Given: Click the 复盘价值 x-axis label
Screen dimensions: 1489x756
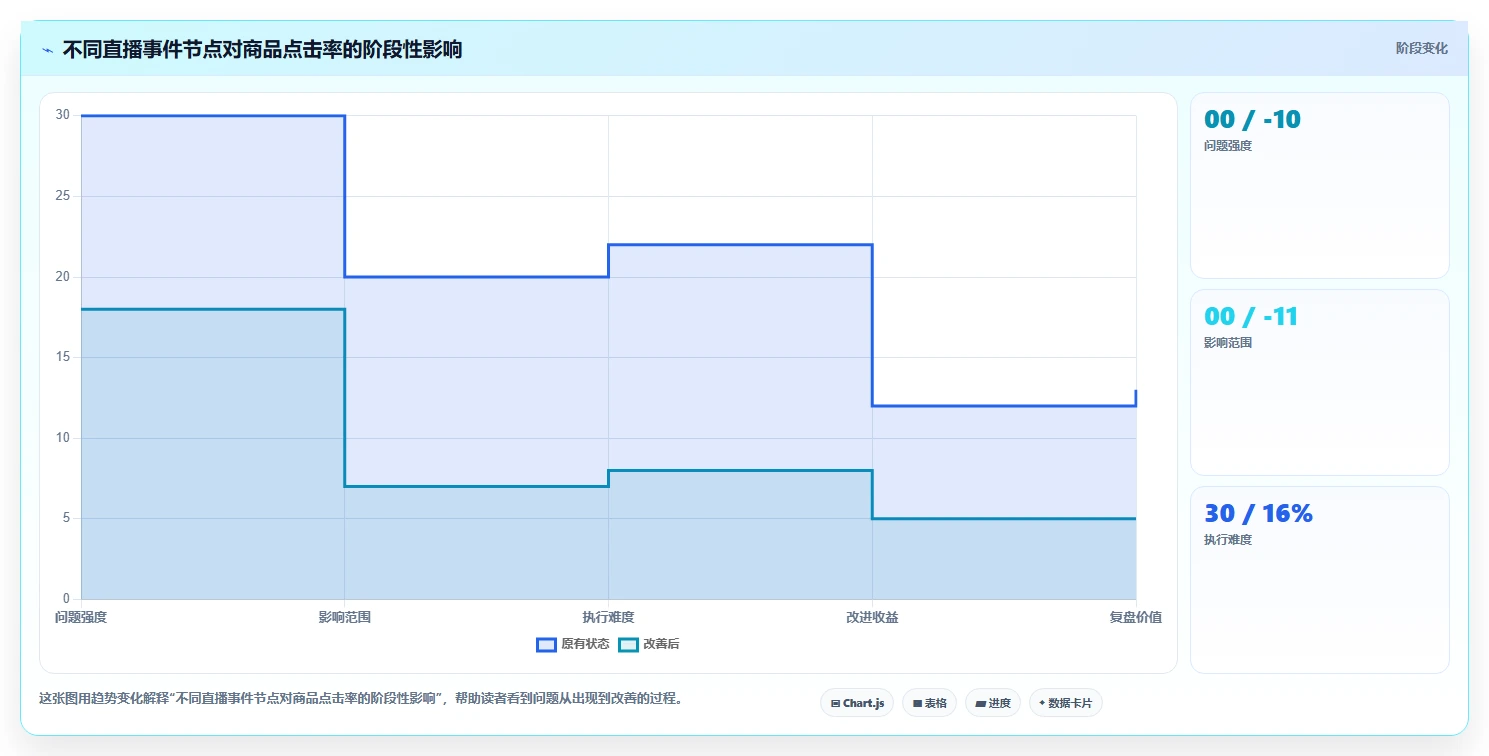Looking at the screenshot, I should click(1136, 617).
